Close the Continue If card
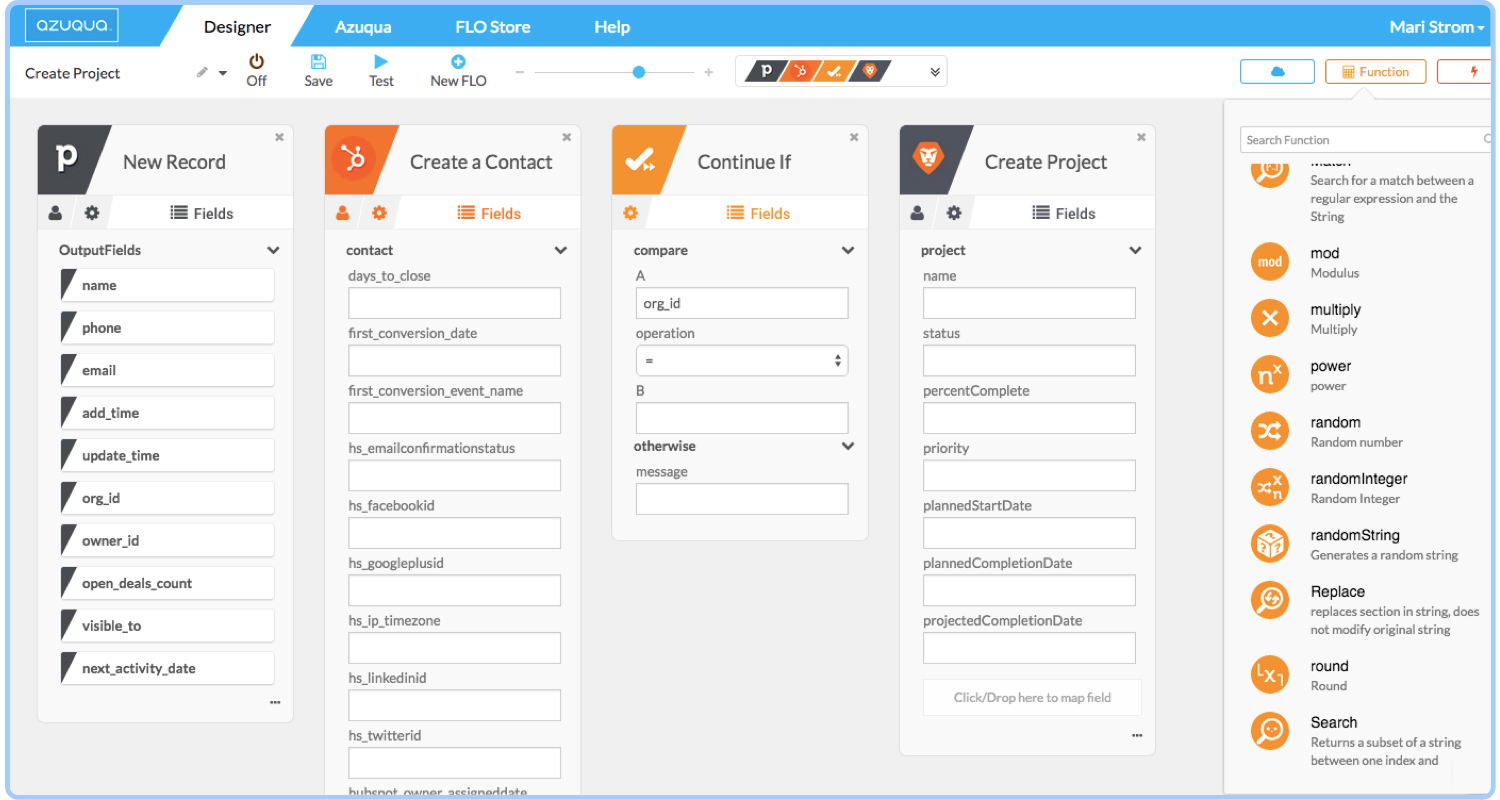 [x=854, y=137]
